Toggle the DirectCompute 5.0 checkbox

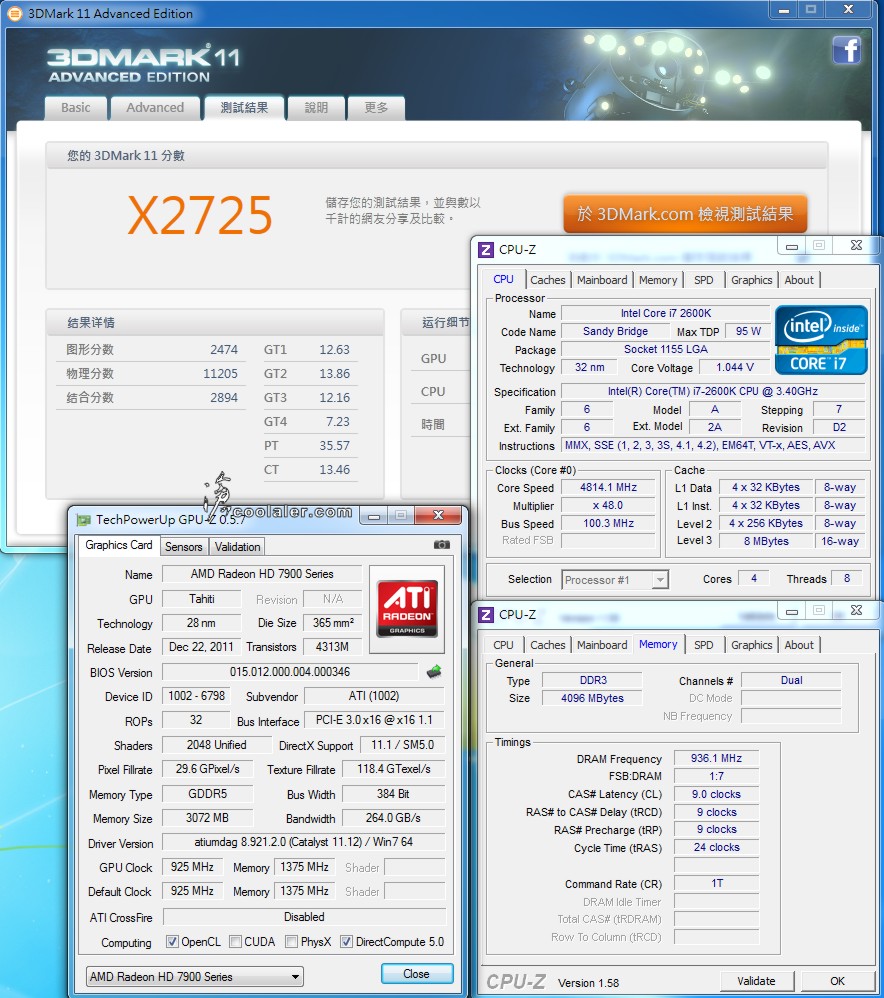346,941
